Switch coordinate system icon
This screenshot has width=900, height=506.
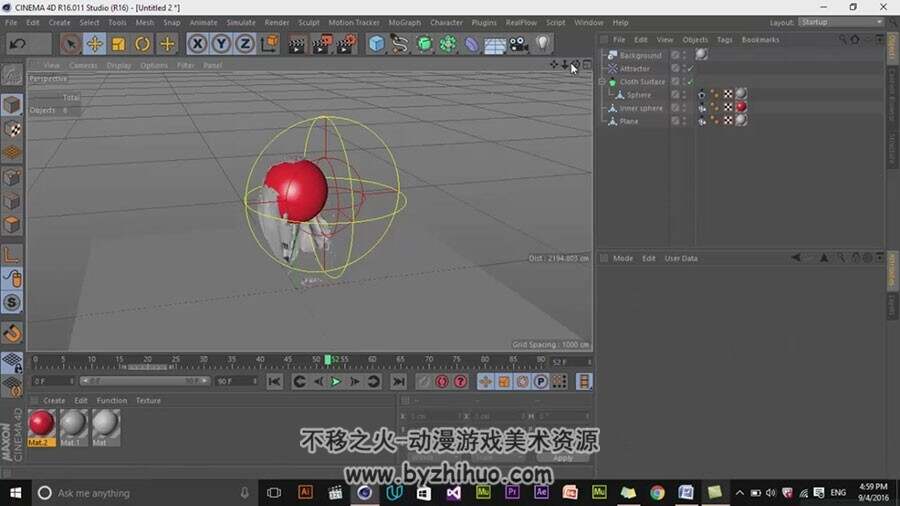tap(269, 44)
